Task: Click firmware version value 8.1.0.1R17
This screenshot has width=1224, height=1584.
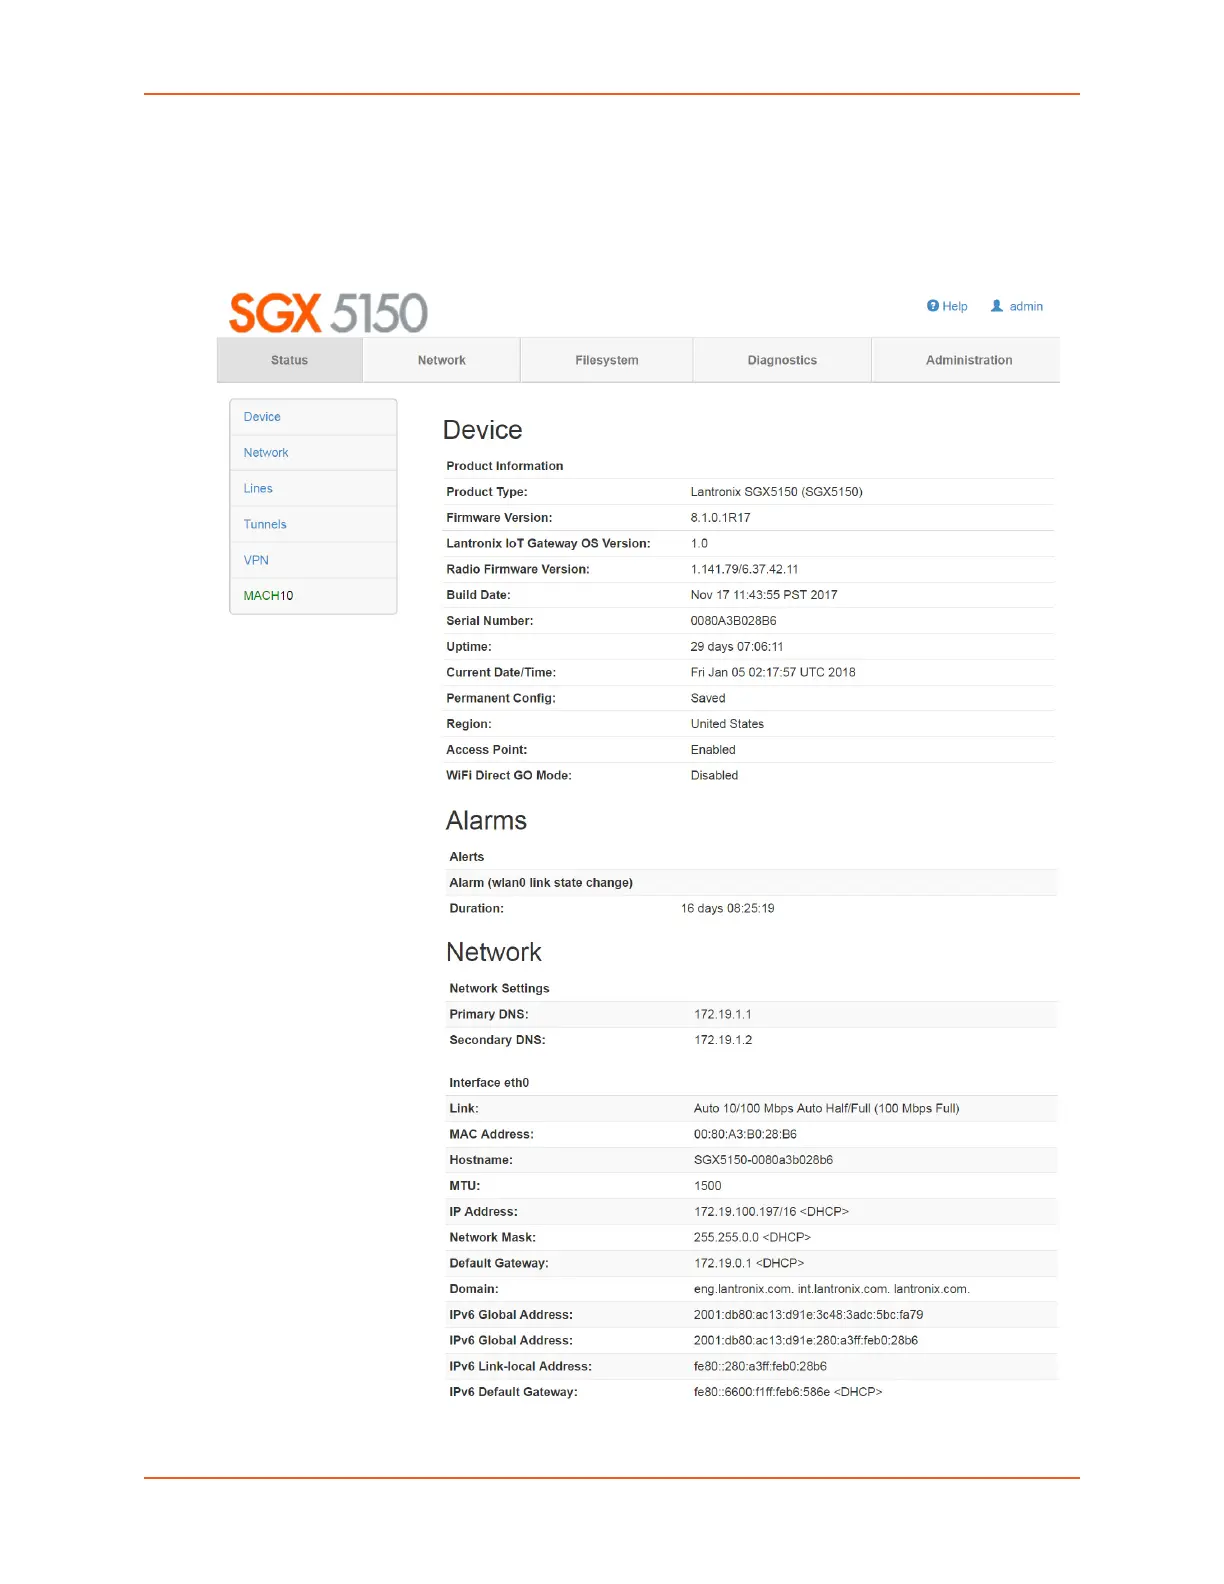Action: click(720, 518)
